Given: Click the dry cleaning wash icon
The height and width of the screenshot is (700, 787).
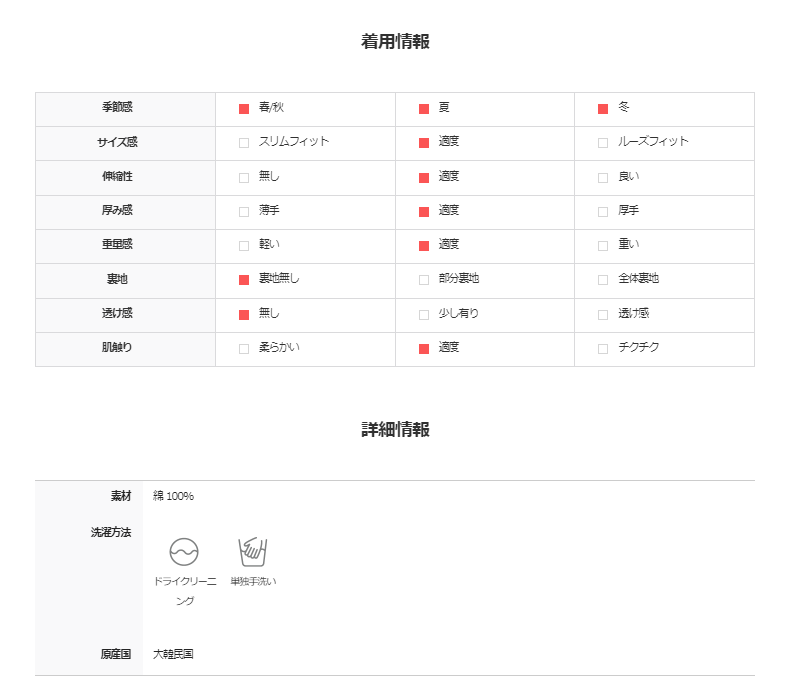Looking at the screenshot, I should tap(184, 552).
